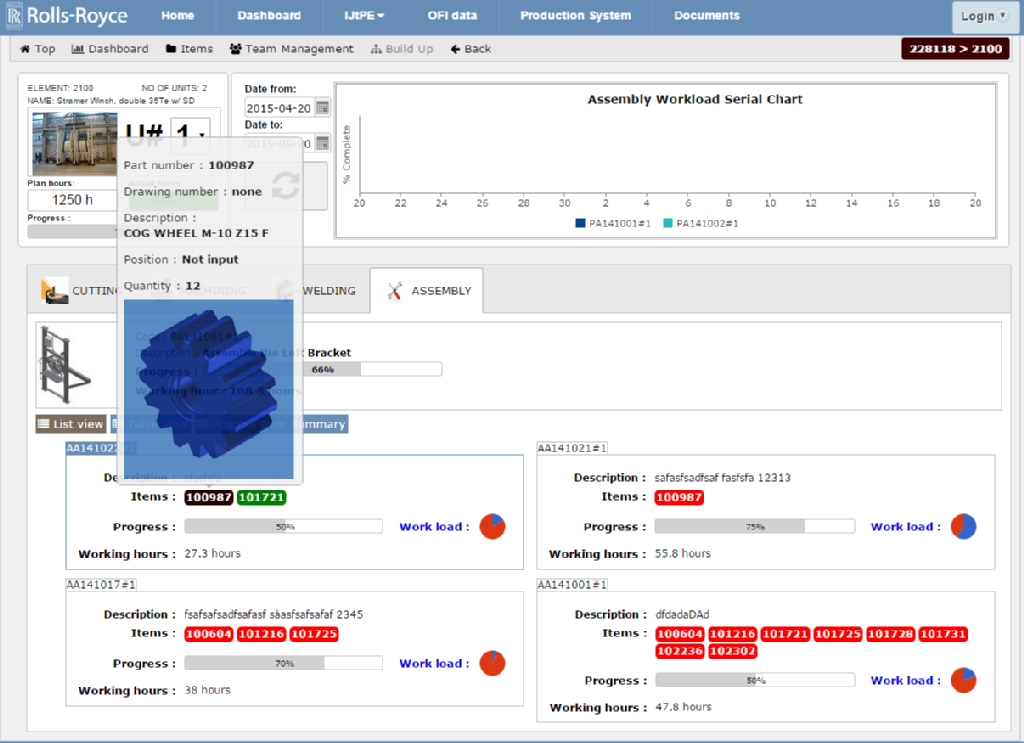Click item 100604 in AA141017#1 card
Screen dimensions: 1024x743
(x=208, y=634)
